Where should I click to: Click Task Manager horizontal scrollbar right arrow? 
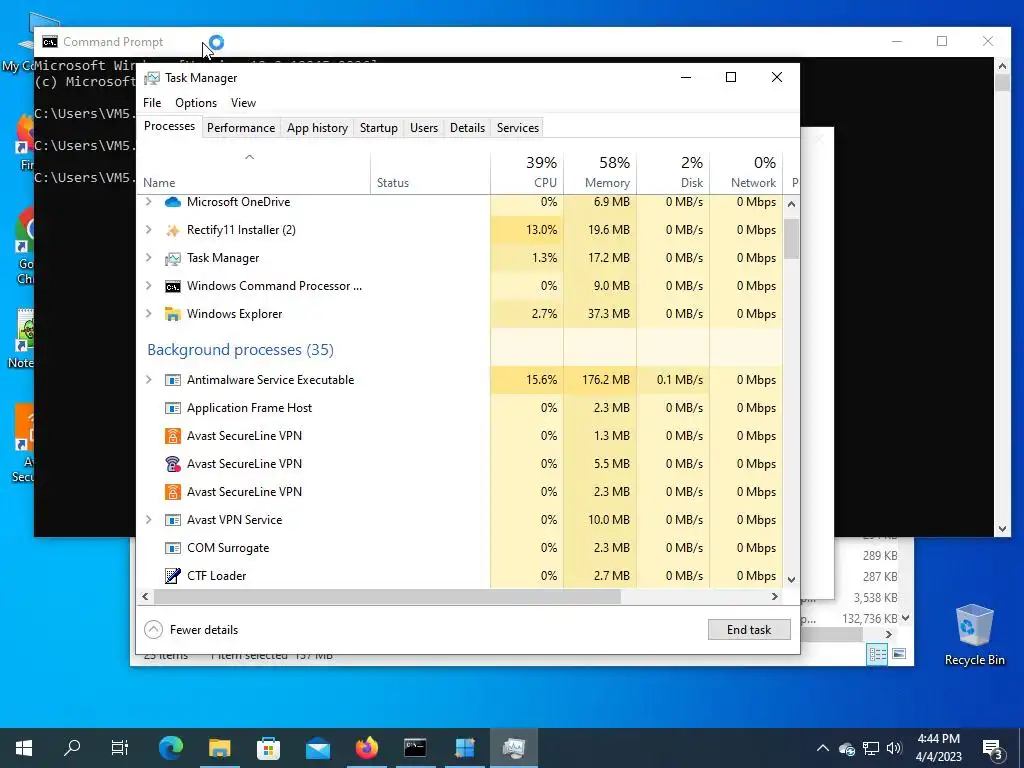tap(775, 596)
